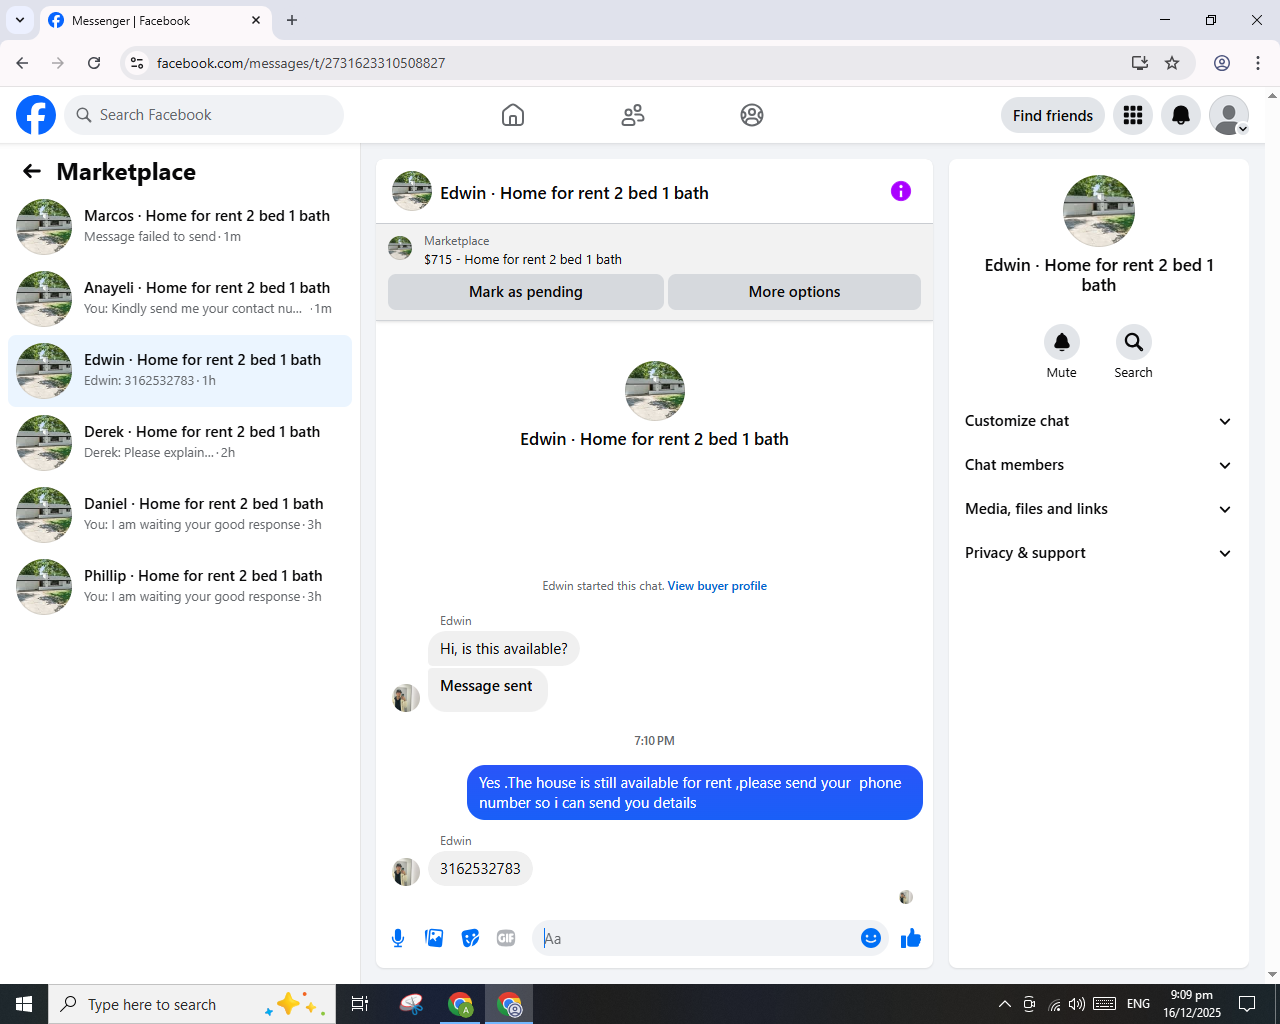Open the emoji picker
This screenshot has height=1024, width=1280.
coord(871,938)
